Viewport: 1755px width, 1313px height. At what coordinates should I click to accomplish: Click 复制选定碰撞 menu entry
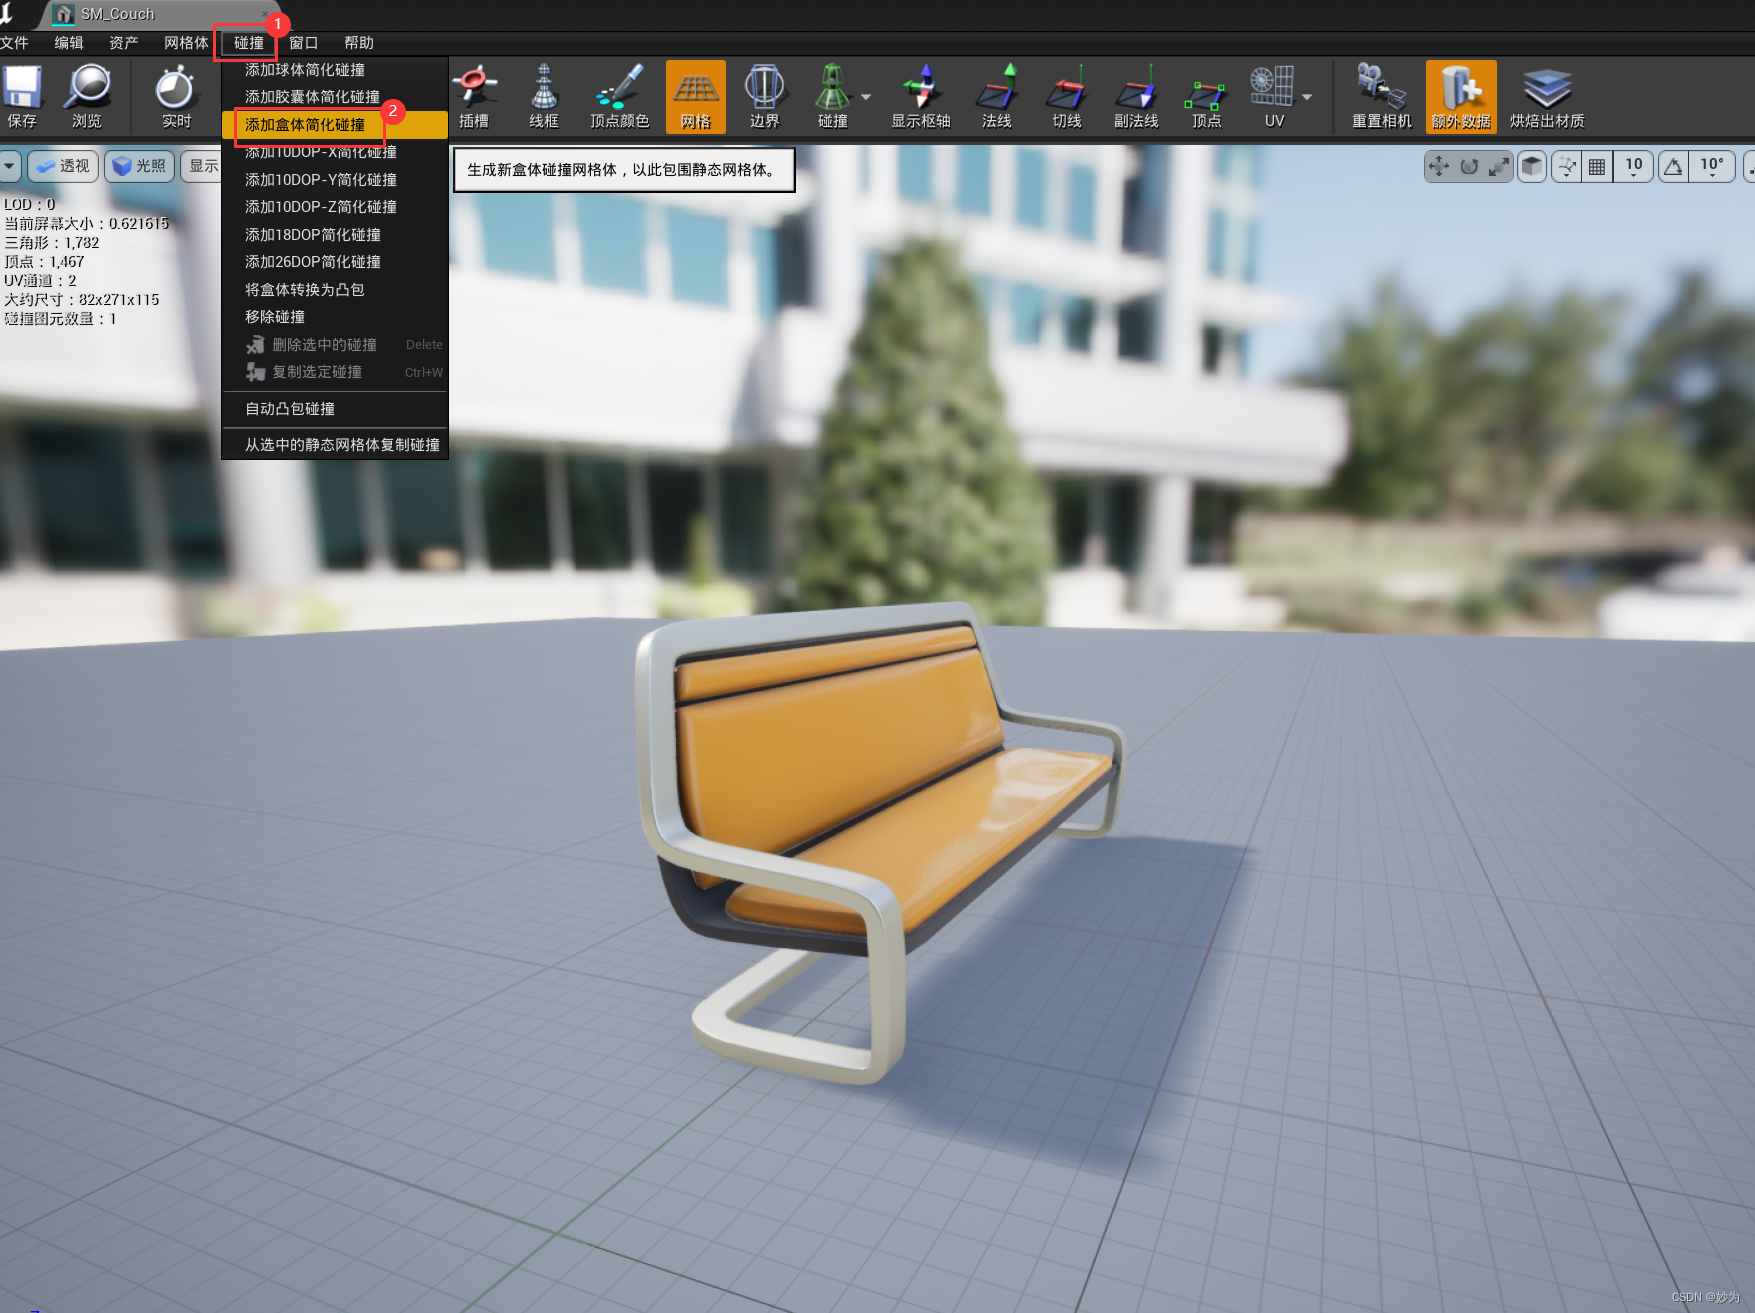(335, 372)
